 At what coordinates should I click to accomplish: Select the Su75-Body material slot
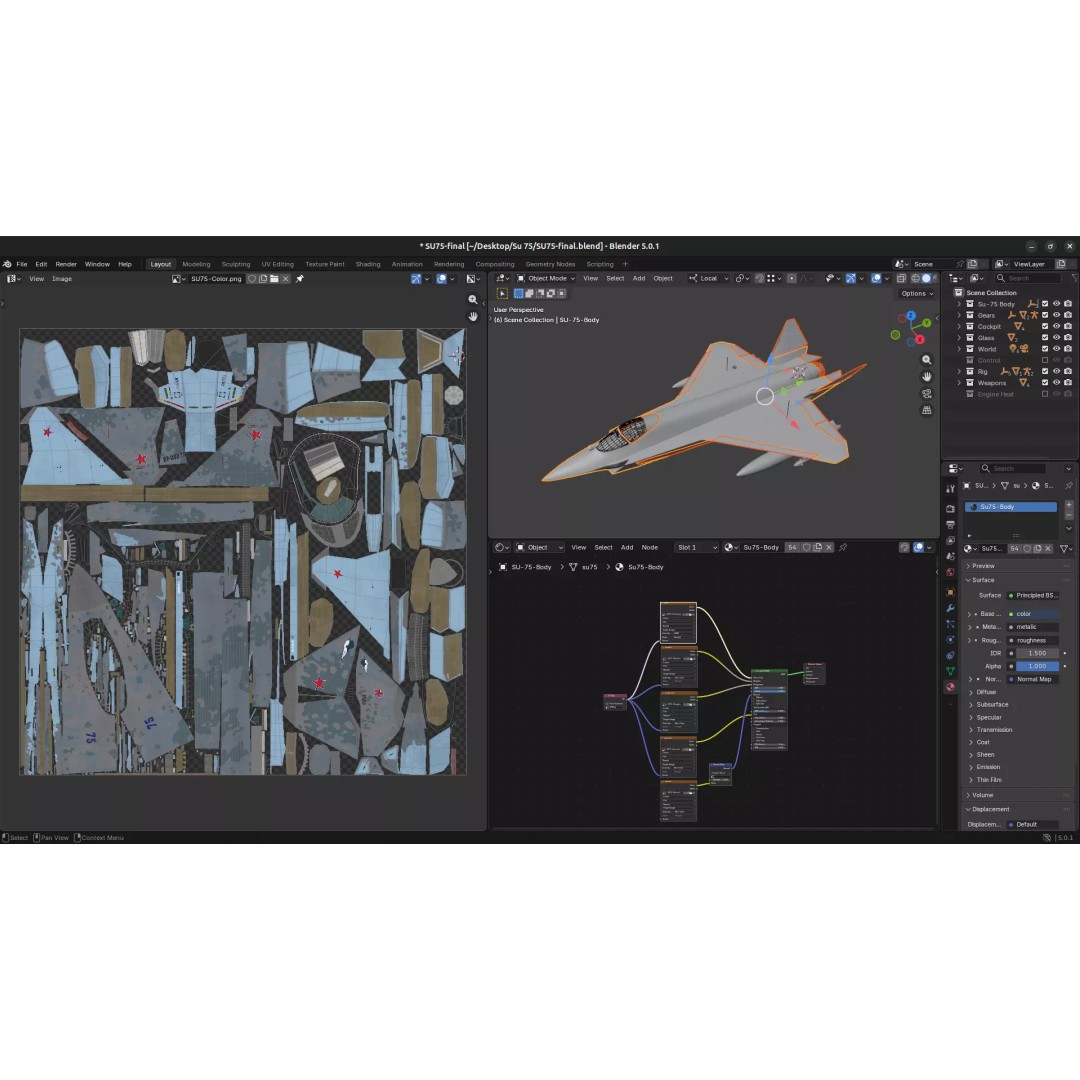click(1010, 507)
